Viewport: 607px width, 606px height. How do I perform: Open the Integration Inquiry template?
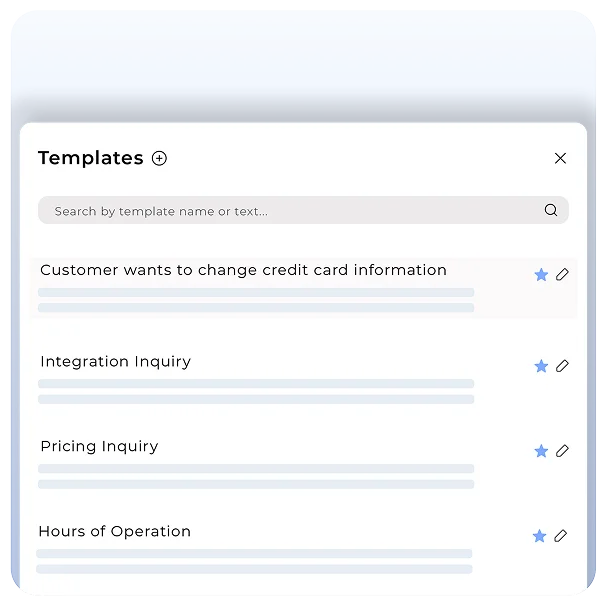pyautogui.click(x=115, y=362)
